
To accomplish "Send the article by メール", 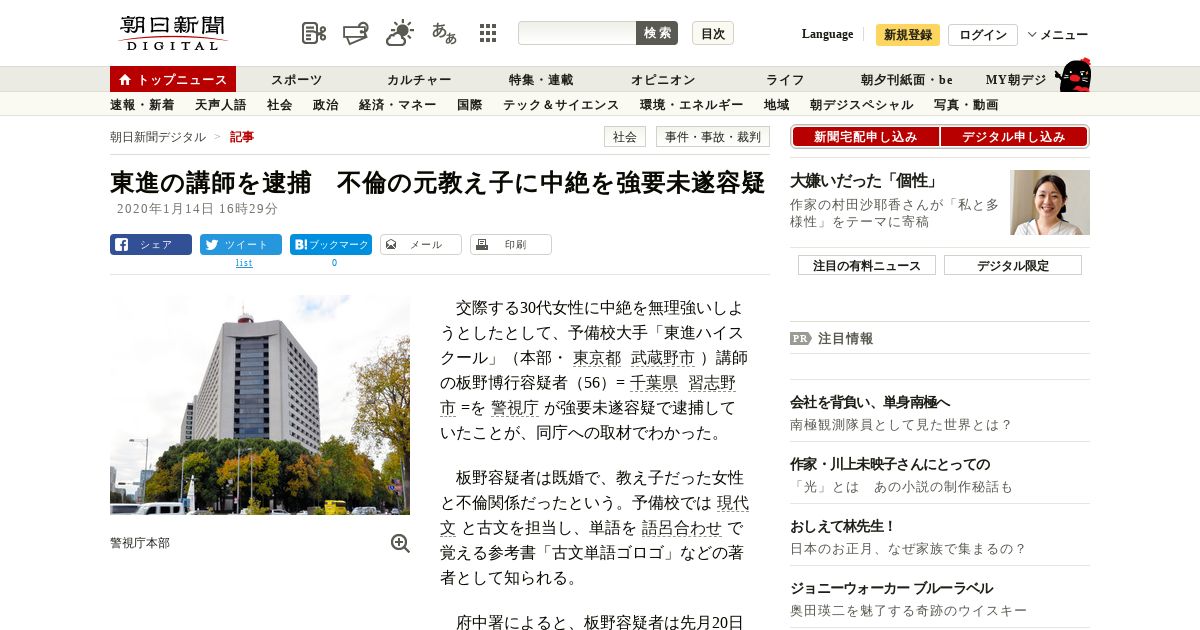I will [421, 244].
